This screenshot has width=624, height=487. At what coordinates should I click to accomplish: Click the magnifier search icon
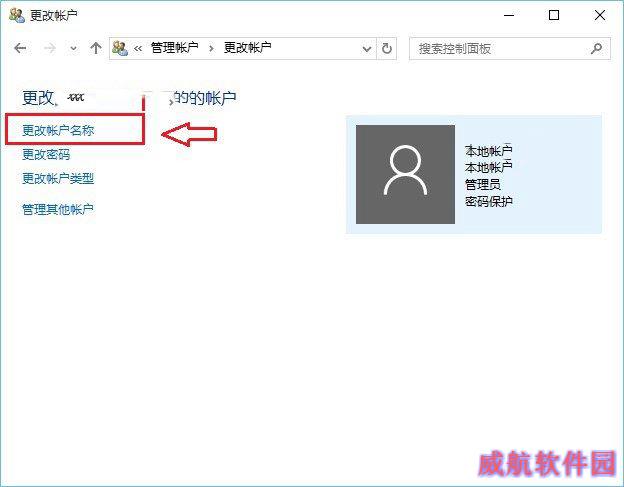(x=596, y=49)
